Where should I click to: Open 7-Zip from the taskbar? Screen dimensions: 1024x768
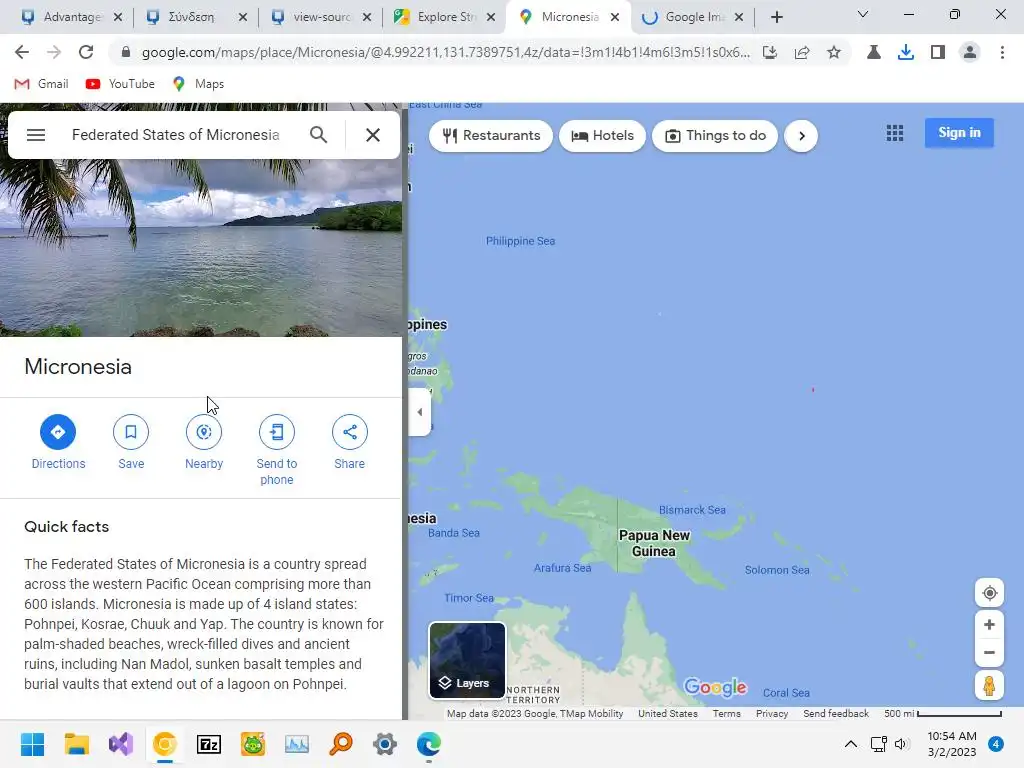point(209,744)
